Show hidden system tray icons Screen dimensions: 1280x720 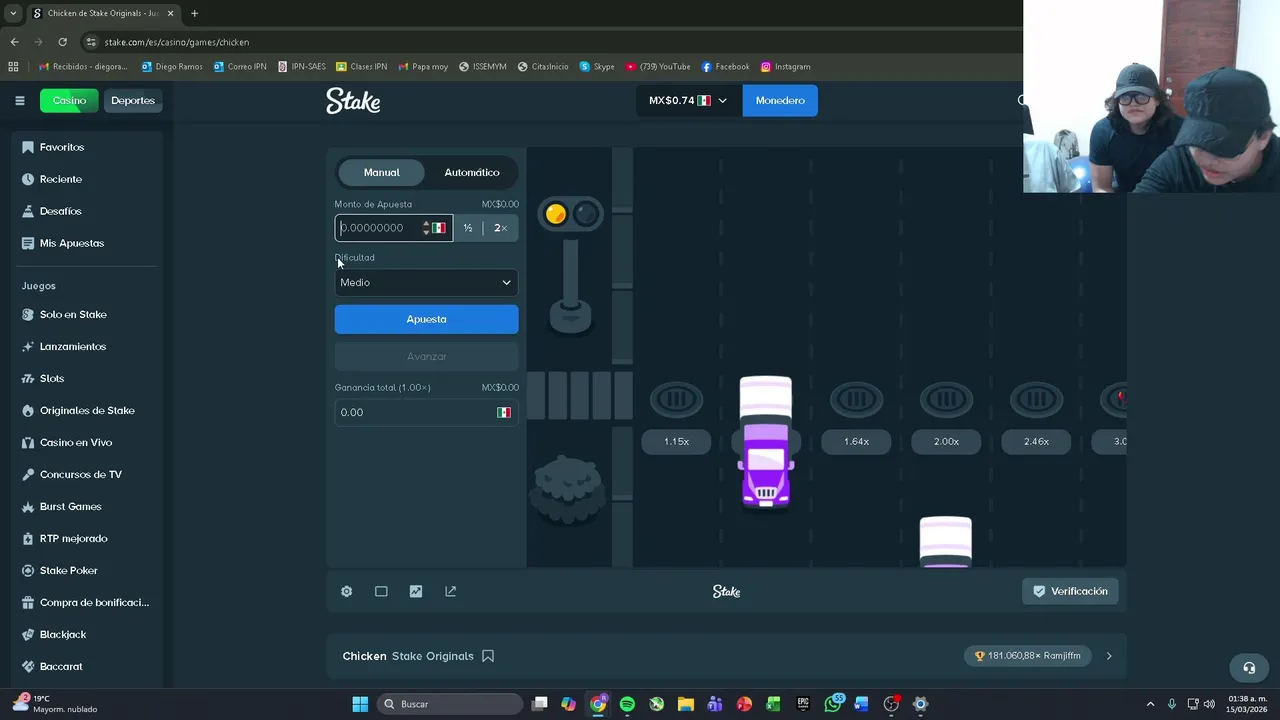(x=1150, y=704)
